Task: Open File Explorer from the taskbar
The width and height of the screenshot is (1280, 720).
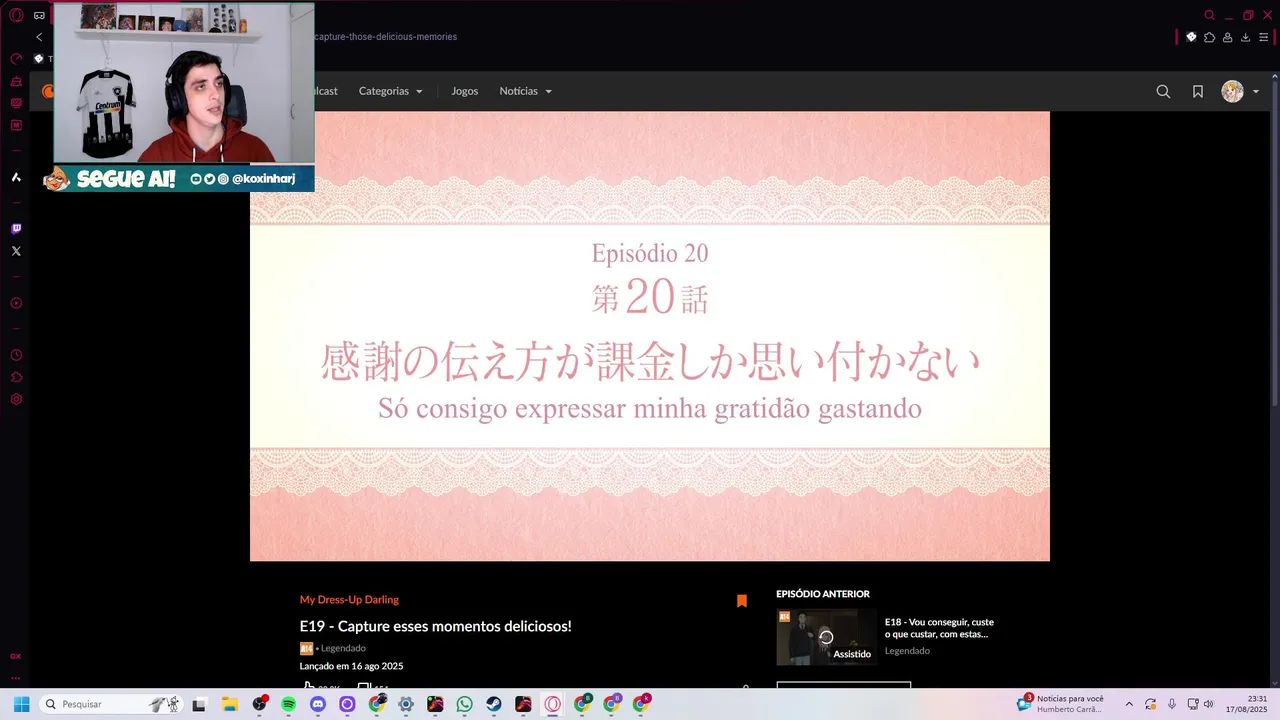Action: click(x=229, y=704)
